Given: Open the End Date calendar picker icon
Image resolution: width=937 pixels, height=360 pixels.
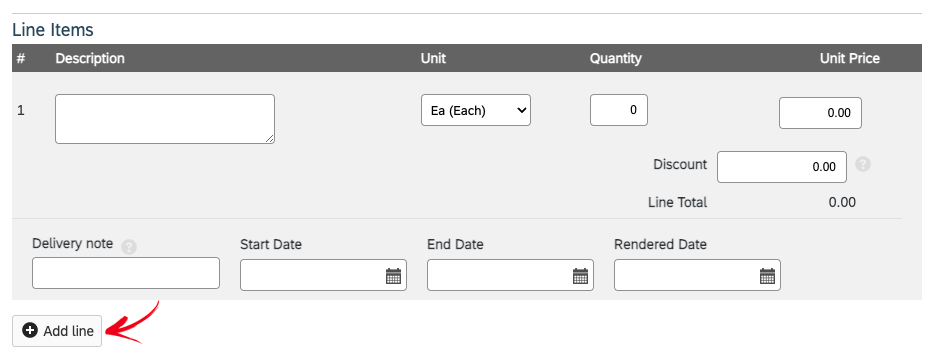Looking at the screenshot, I should [x=580, y=276].
